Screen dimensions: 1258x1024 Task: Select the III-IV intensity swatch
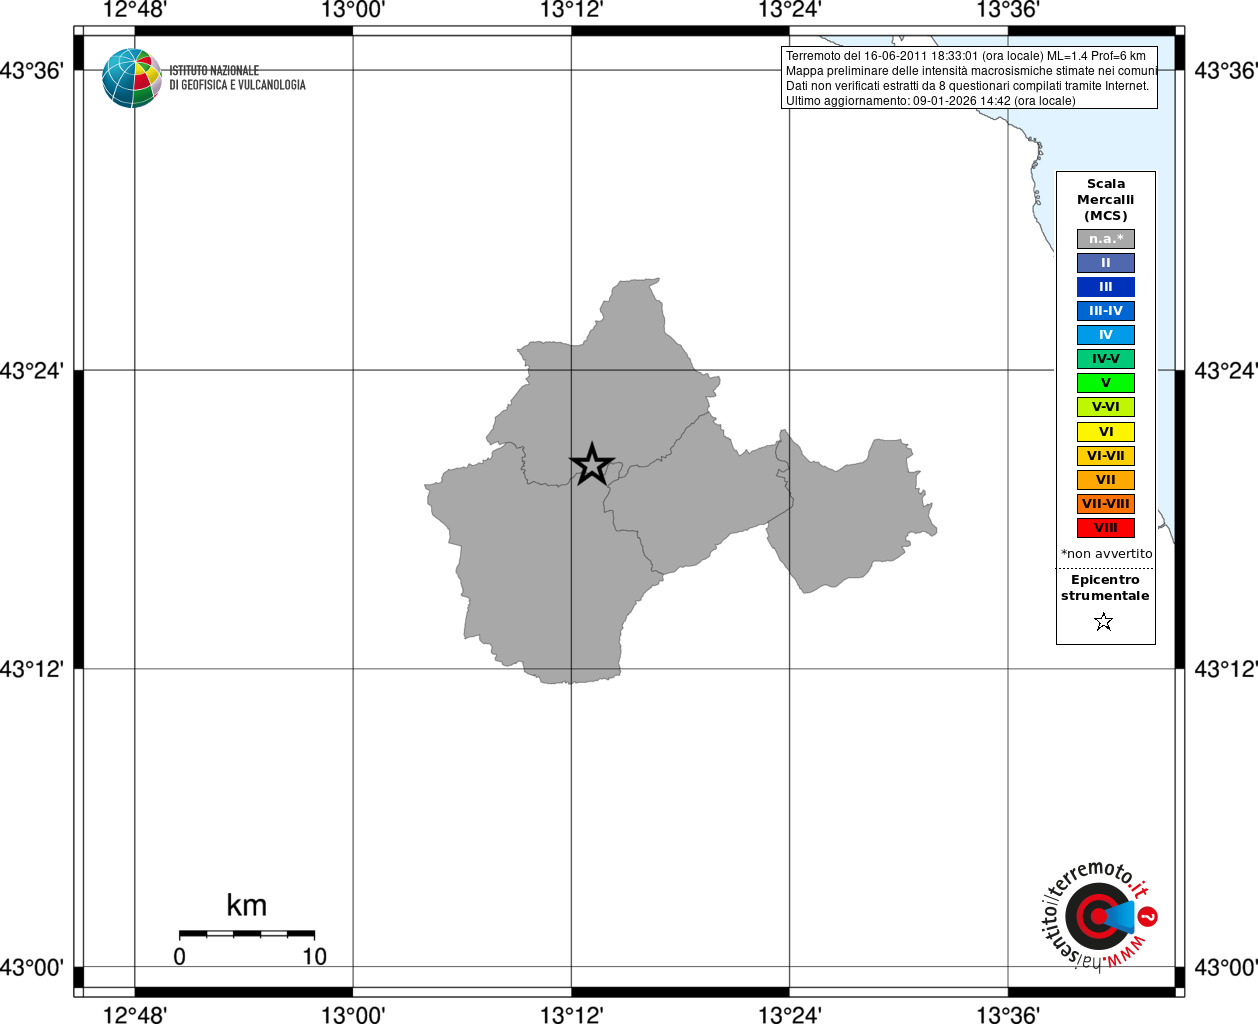pos(1106,311)
